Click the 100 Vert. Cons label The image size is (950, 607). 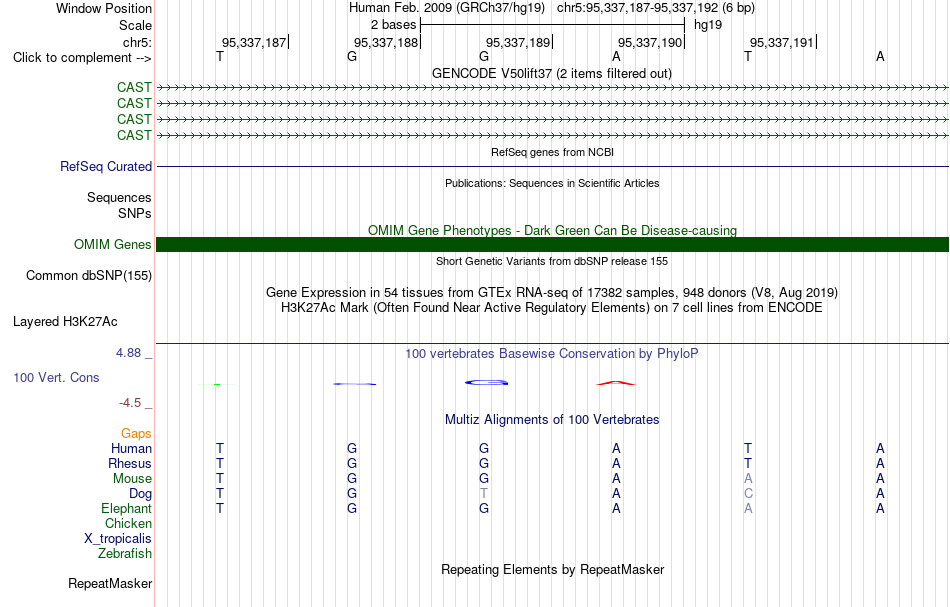56,377
